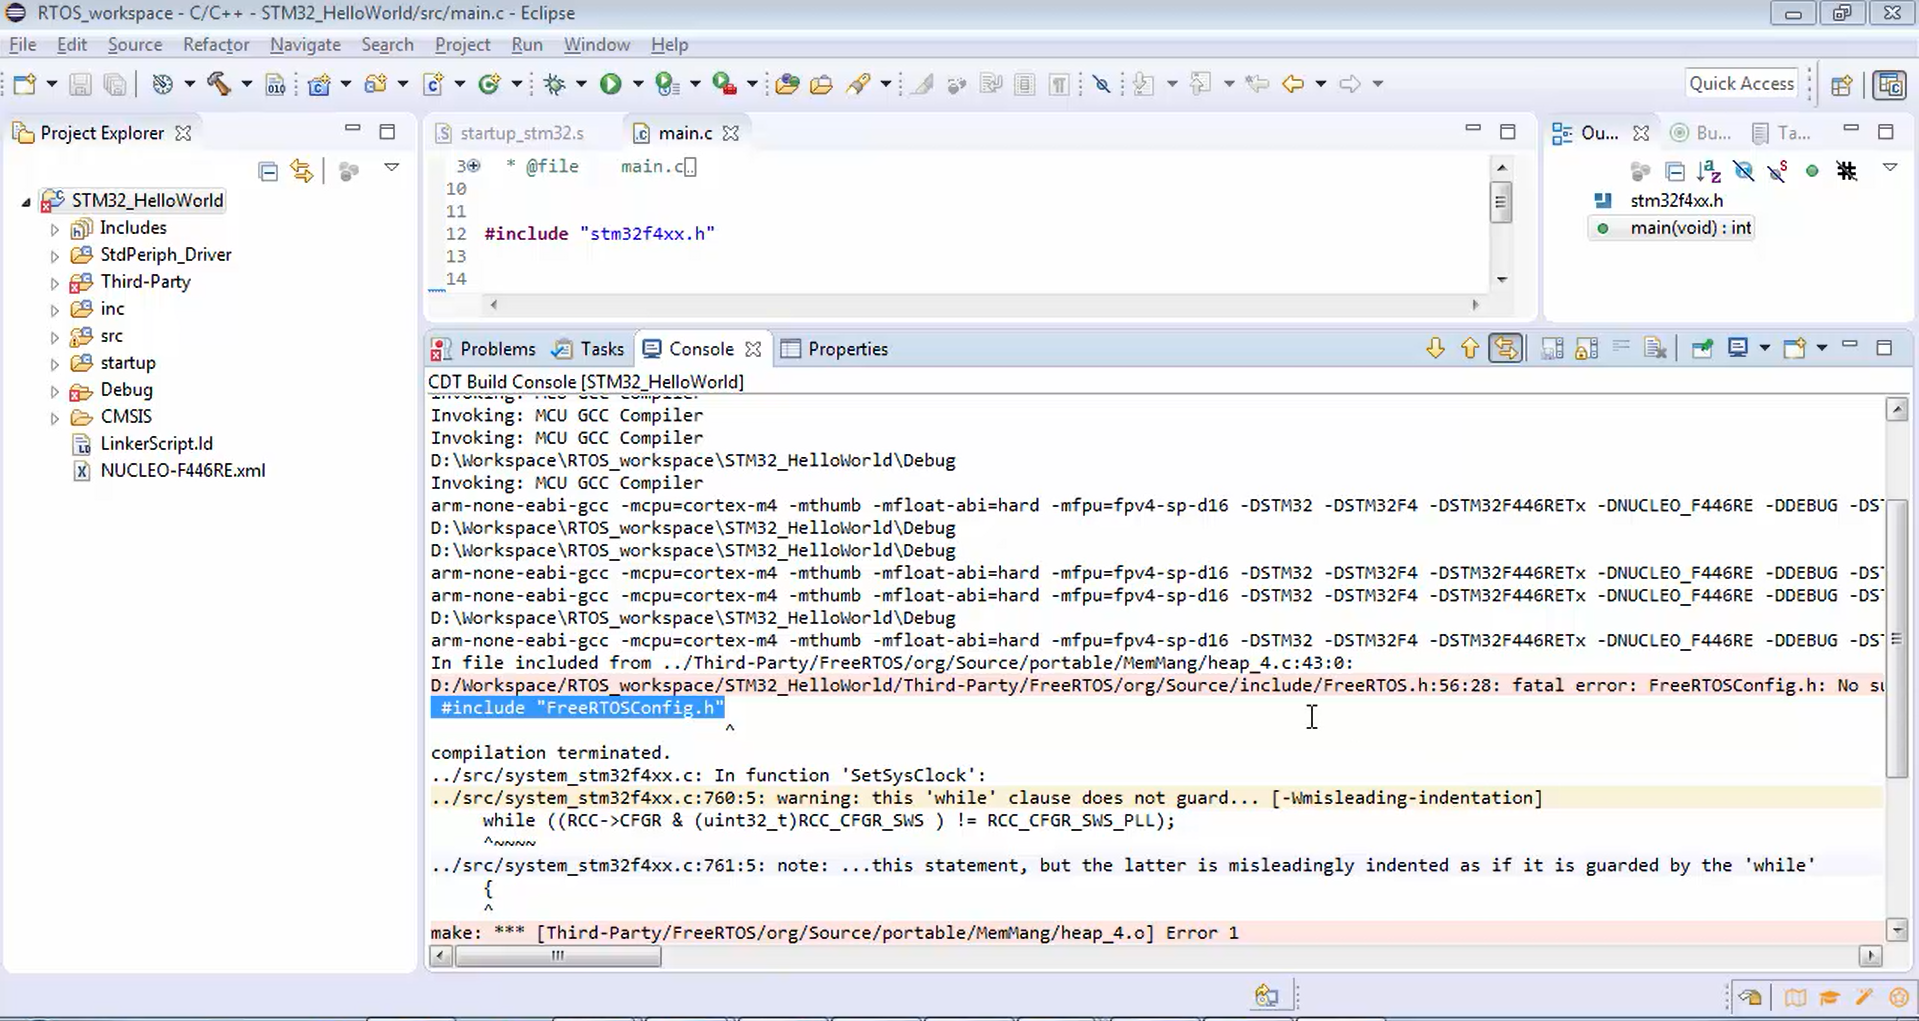Screen dimensions: 1919x1021
Task: Click the Open Perspective icon
Action: pos(1841,84)
